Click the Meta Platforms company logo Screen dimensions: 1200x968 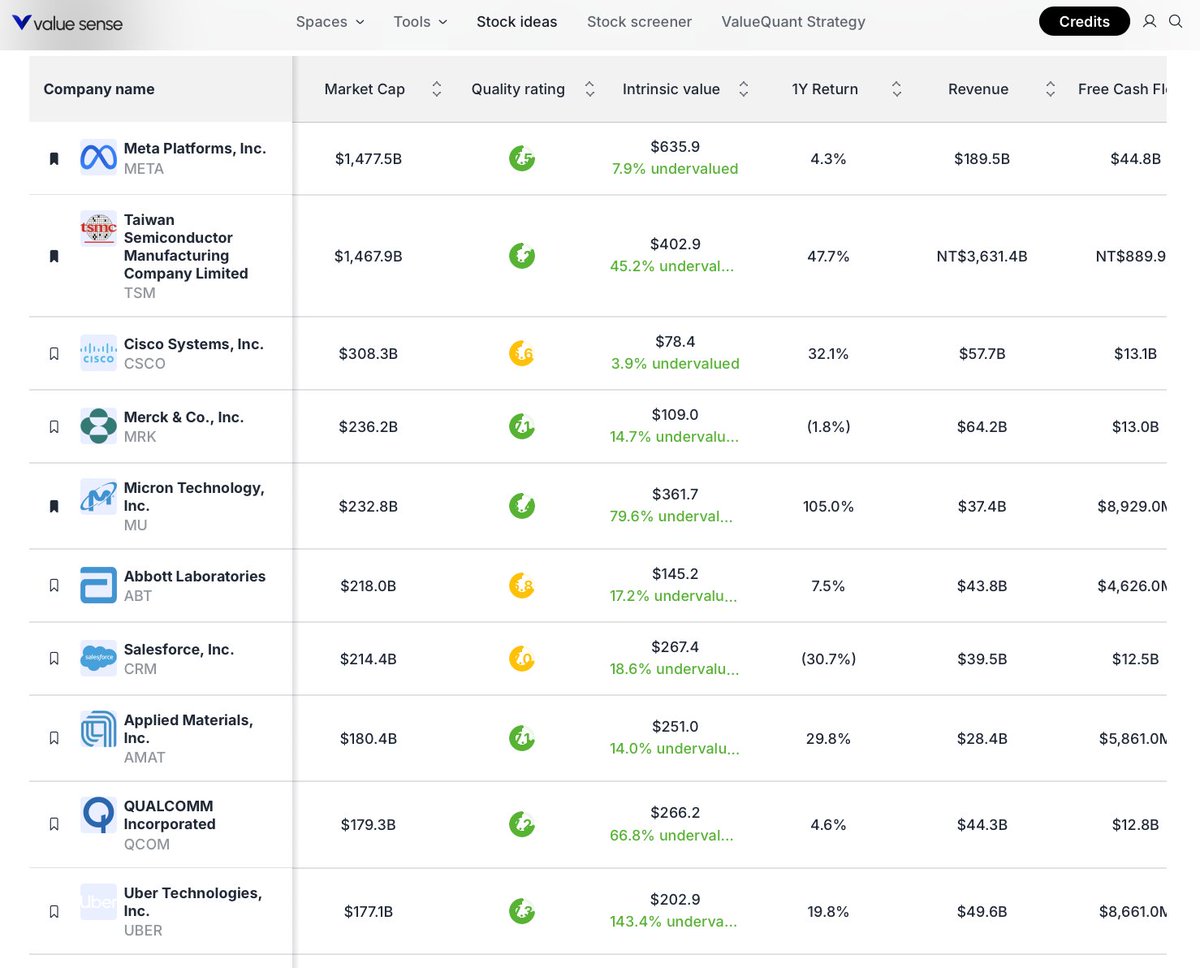pos(98,158)
